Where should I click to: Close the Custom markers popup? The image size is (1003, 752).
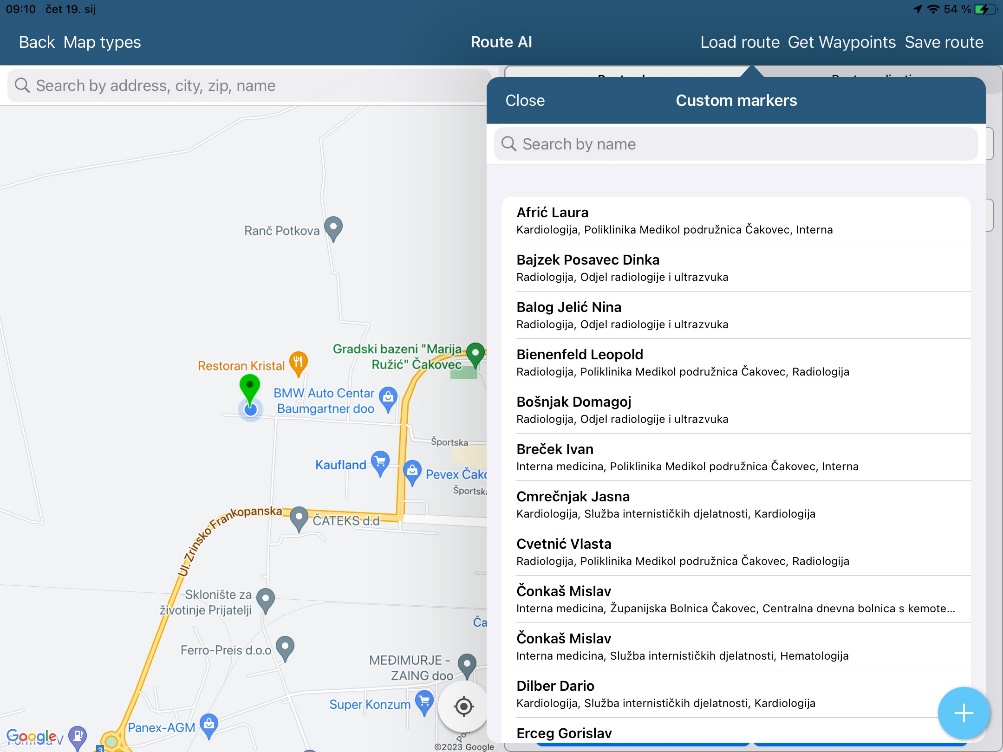[525, 100]
